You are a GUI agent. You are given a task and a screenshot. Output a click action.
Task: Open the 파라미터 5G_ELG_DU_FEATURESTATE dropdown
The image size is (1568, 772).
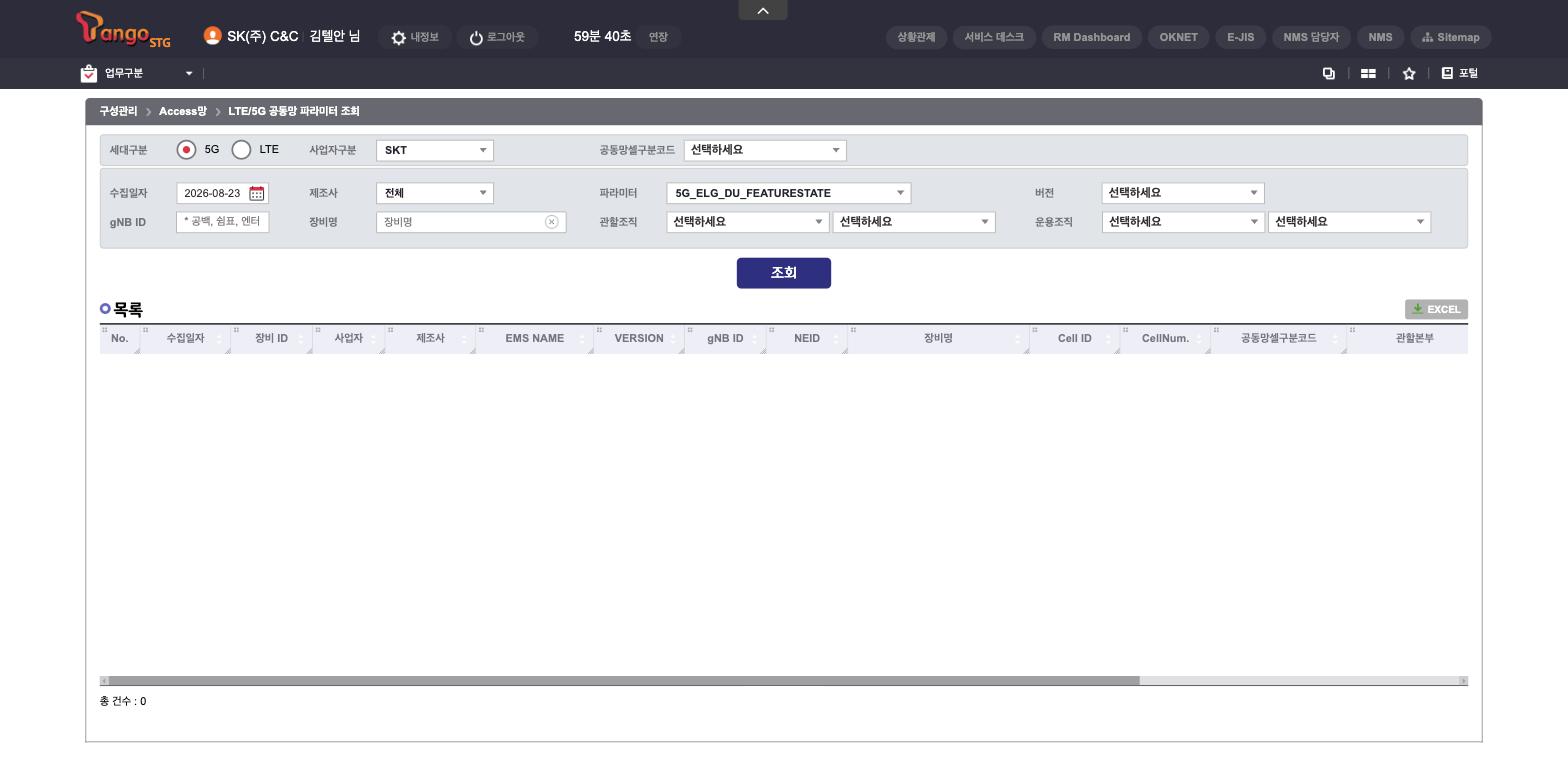[789, 193]
